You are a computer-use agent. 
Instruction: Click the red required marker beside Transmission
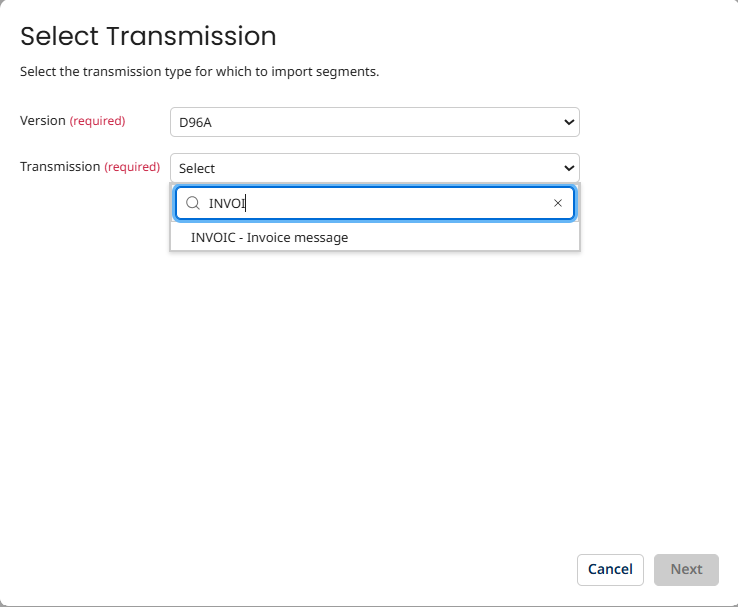click(132, 167)
